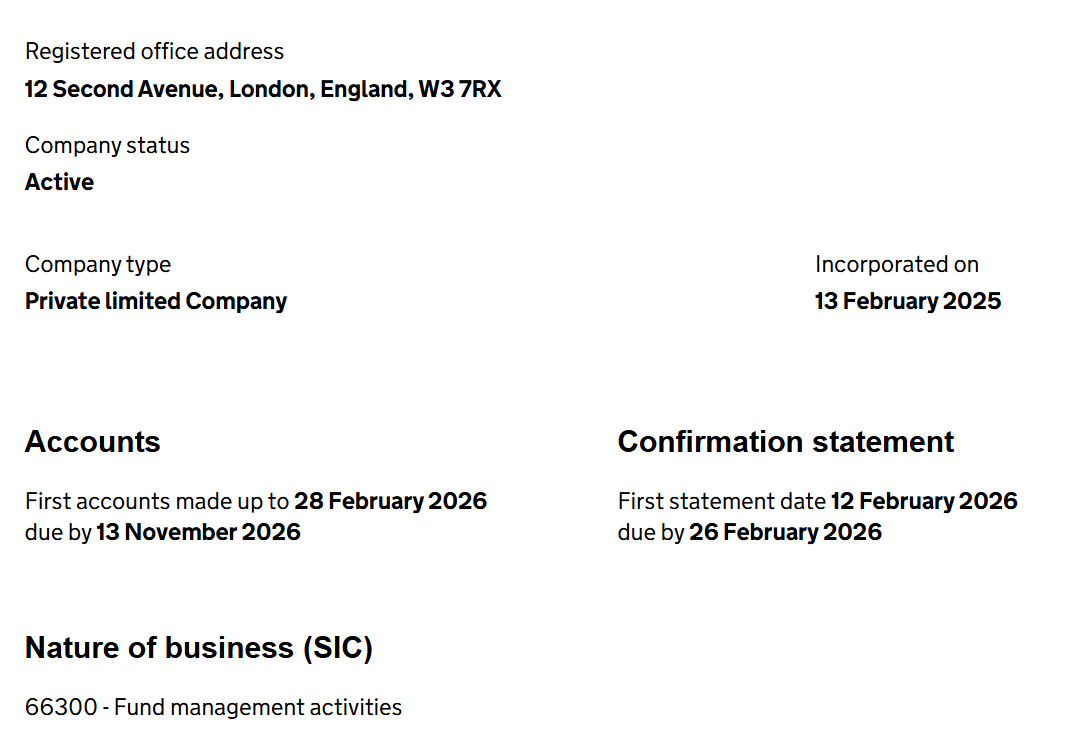This screenshot has width=1072, height=746.
Task: Click the 'Accounts' heading
Action: [92, 442]
